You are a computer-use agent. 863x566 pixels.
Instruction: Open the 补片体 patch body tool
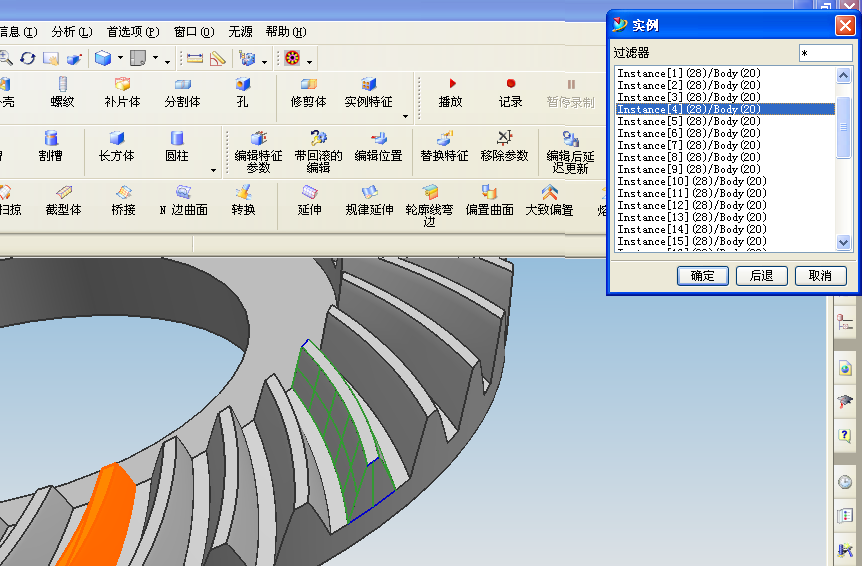tap(122, 92)
